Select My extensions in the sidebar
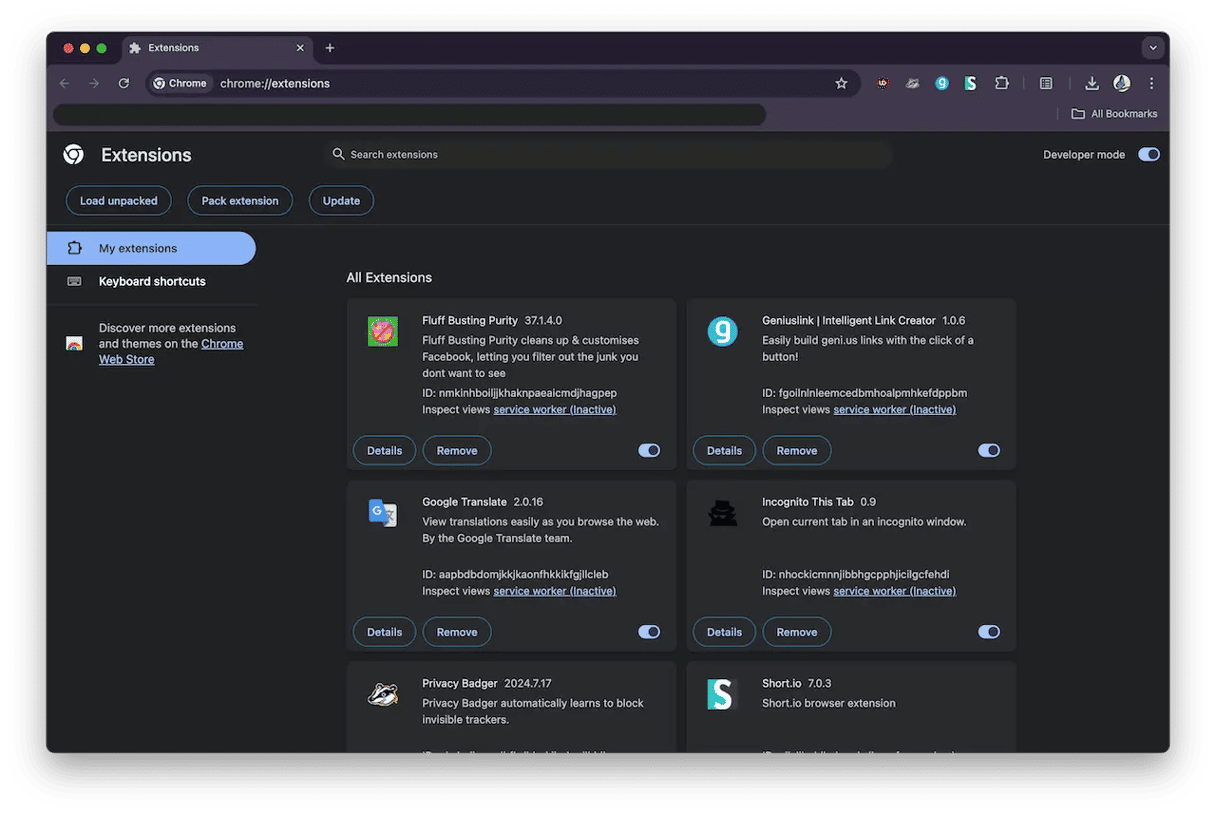This screenshot has height=814, width=1216. [151, 249]
